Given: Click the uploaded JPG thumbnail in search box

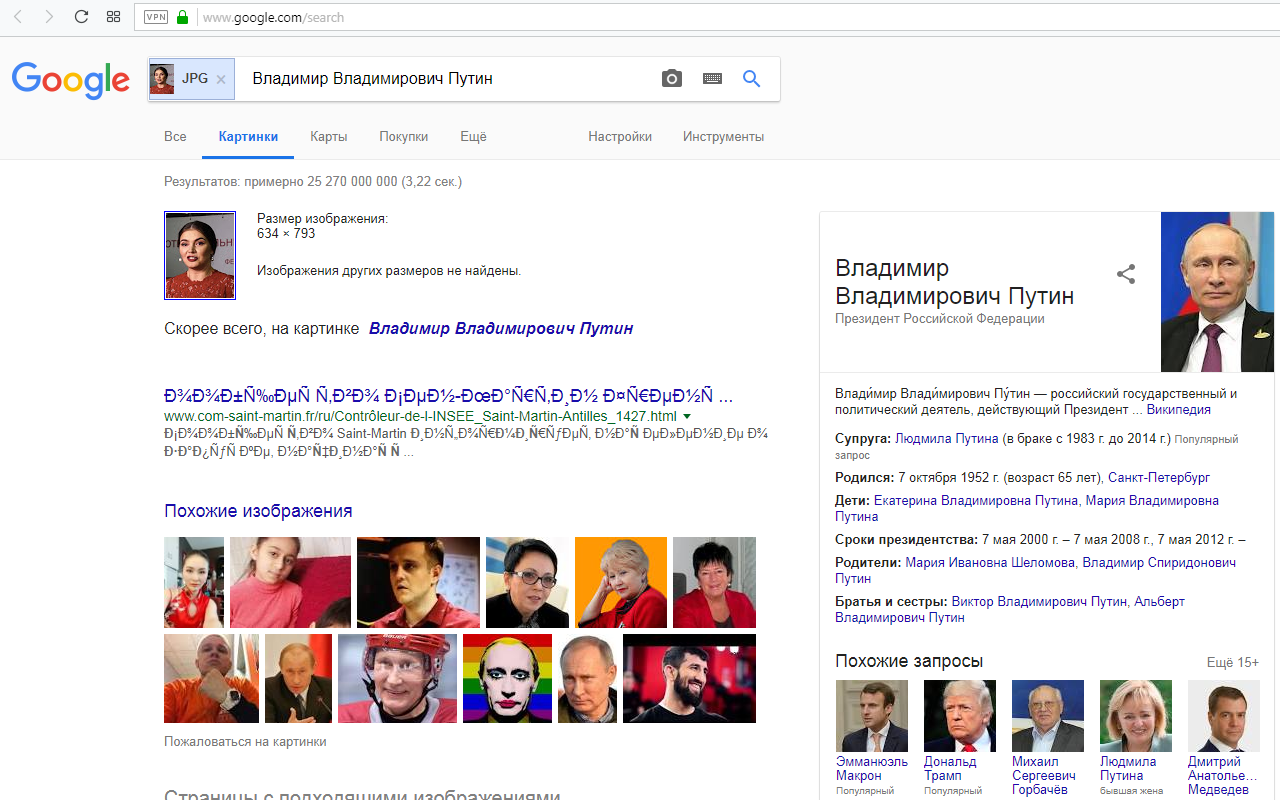Looking at the screenshot, I should (x=162, y=79).
